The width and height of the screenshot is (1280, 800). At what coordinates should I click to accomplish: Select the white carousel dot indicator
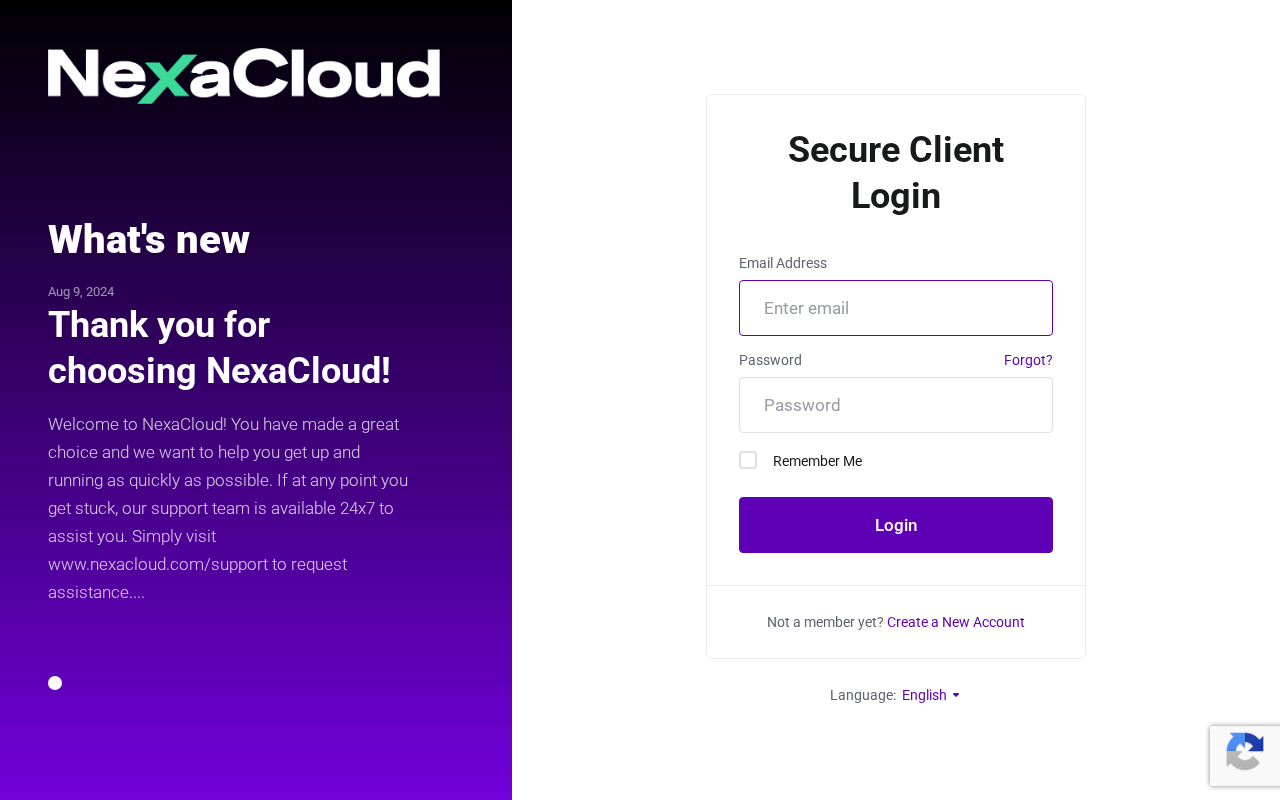point(55,683)
